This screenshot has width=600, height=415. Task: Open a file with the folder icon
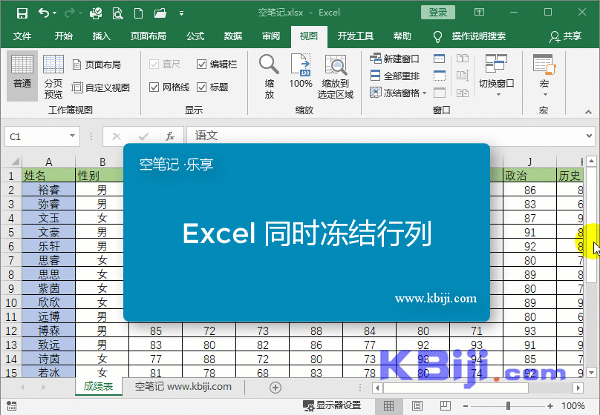pos(160,13)
